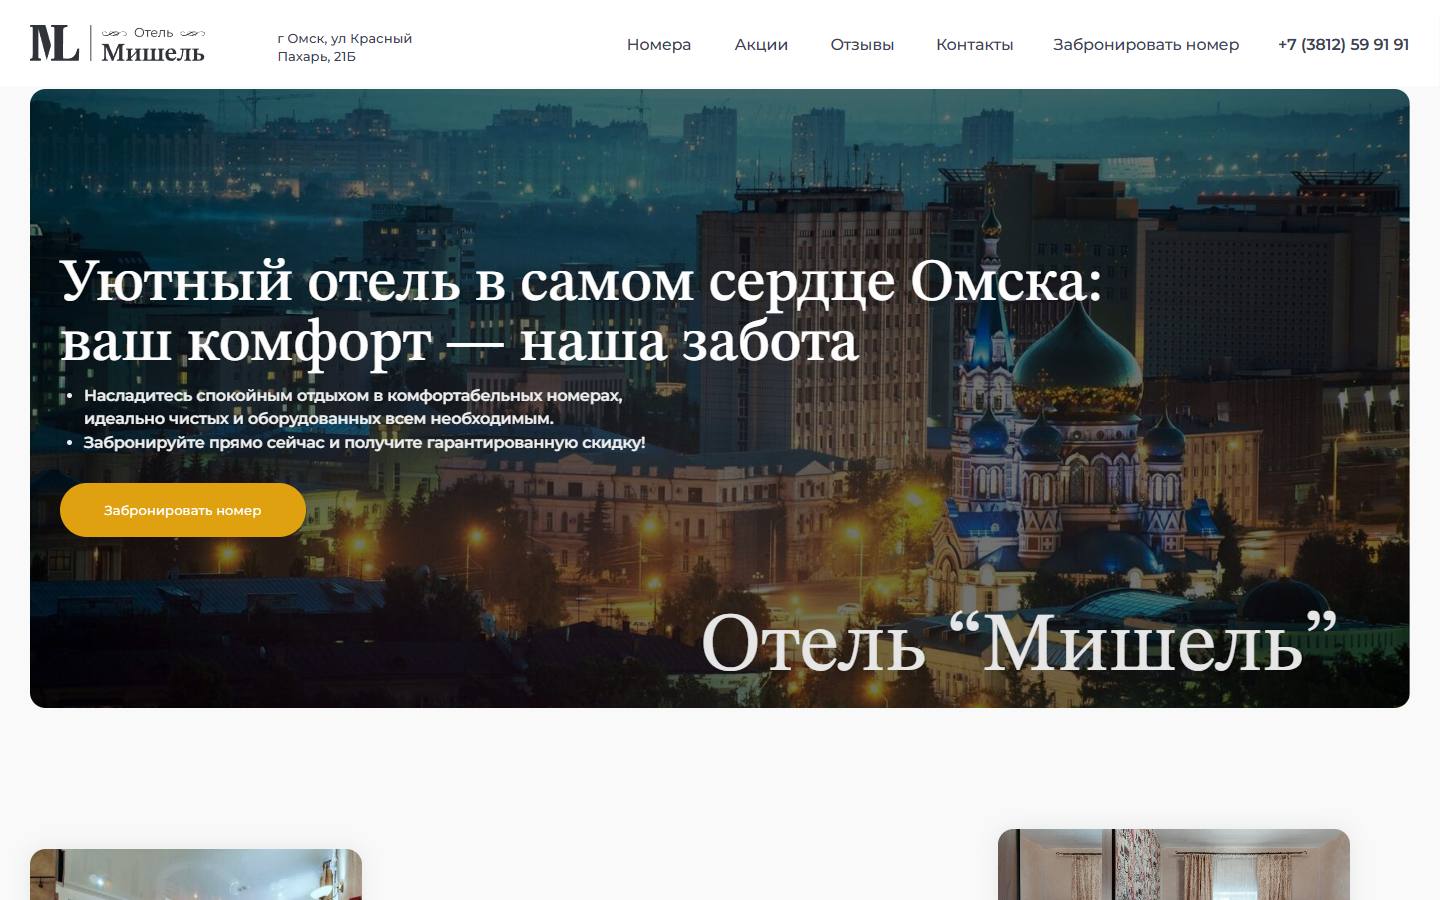Viewport: 1440px width, 900px height.
Task: Open the Контакты menu item
Action: pos(974,44)
